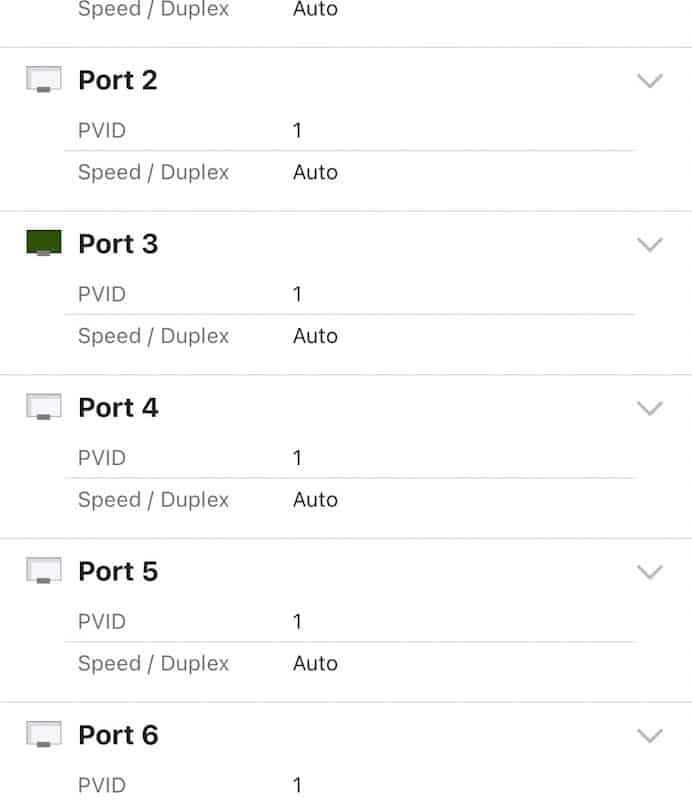Click the Port 2 disconnected port icon

tap(44, 79)
